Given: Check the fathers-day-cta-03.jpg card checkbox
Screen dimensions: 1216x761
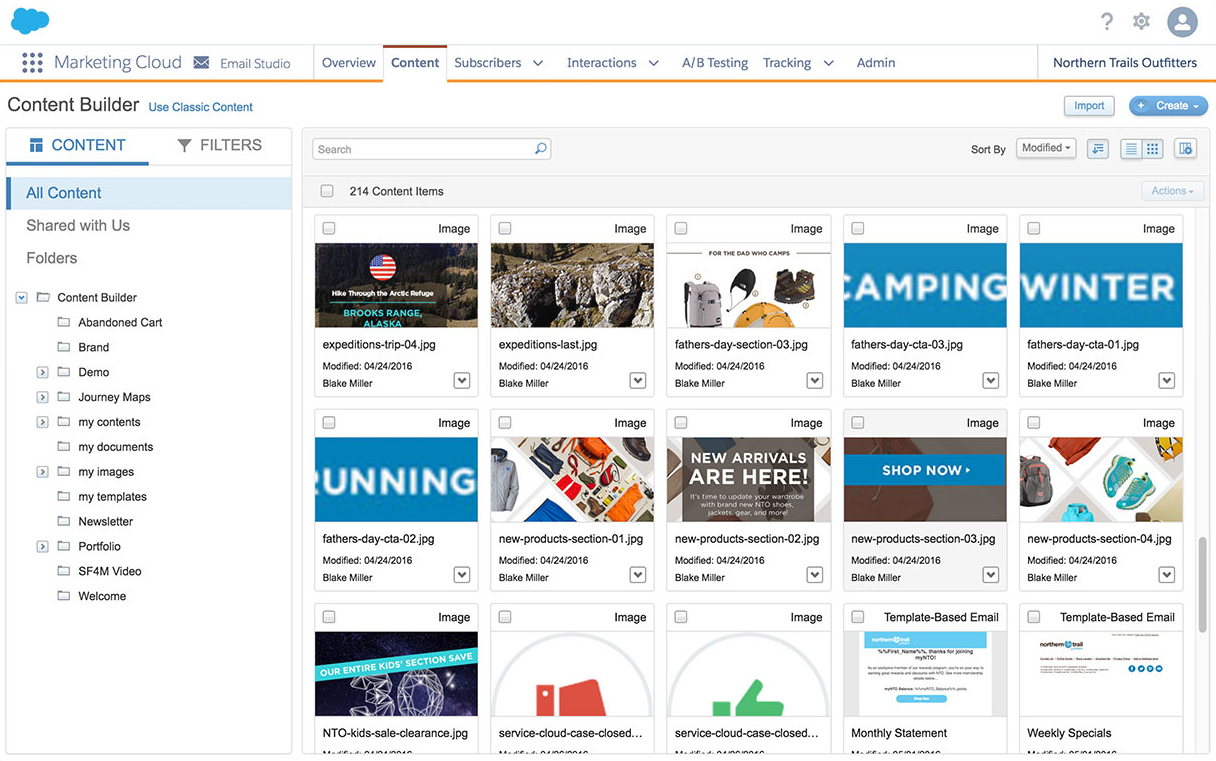Looking at the screenshot, I should coord(857,228).
